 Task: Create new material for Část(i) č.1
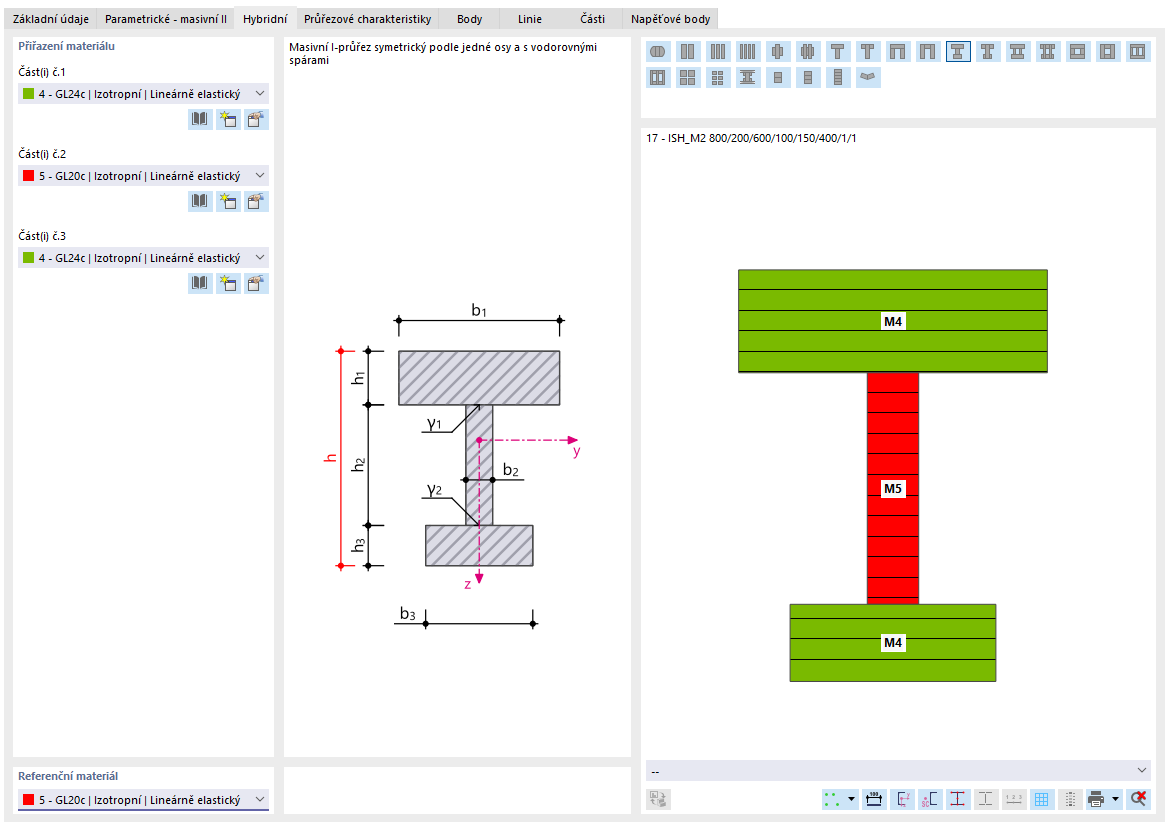click(x=228, y=119)
